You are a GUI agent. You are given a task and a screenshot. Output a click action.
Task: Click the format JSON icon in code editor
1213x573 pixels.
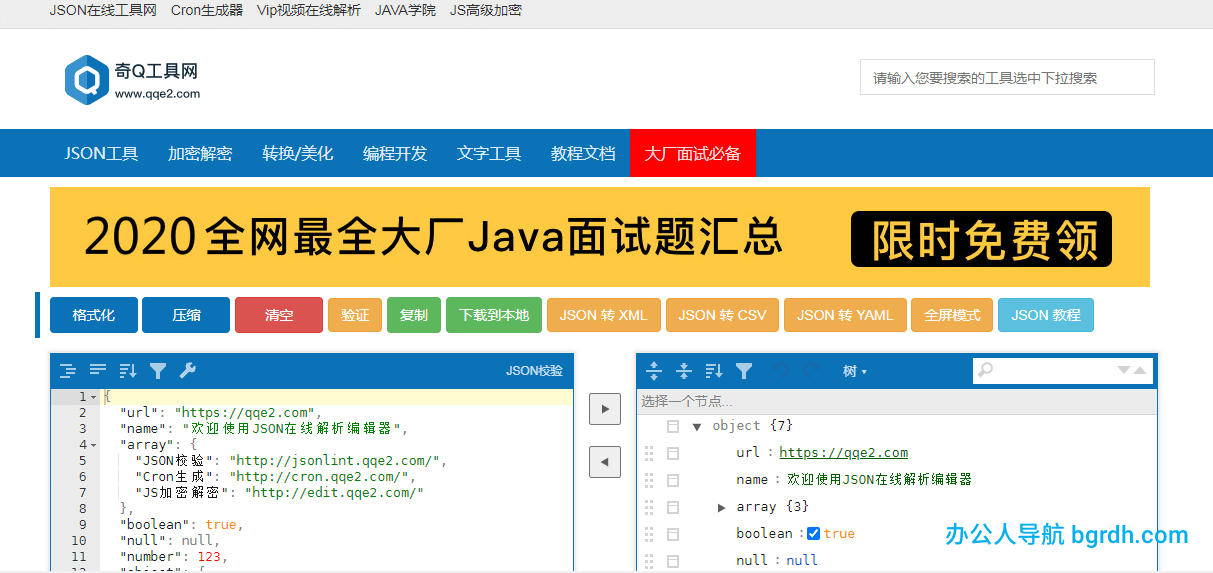point(68,371)
